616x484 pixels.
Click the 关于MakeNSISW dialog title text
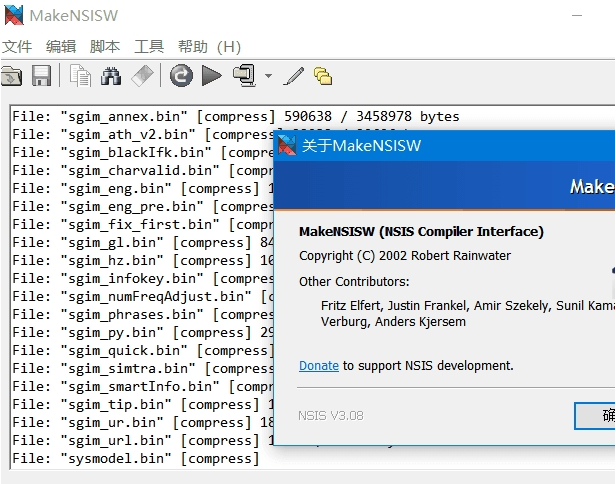361,146
